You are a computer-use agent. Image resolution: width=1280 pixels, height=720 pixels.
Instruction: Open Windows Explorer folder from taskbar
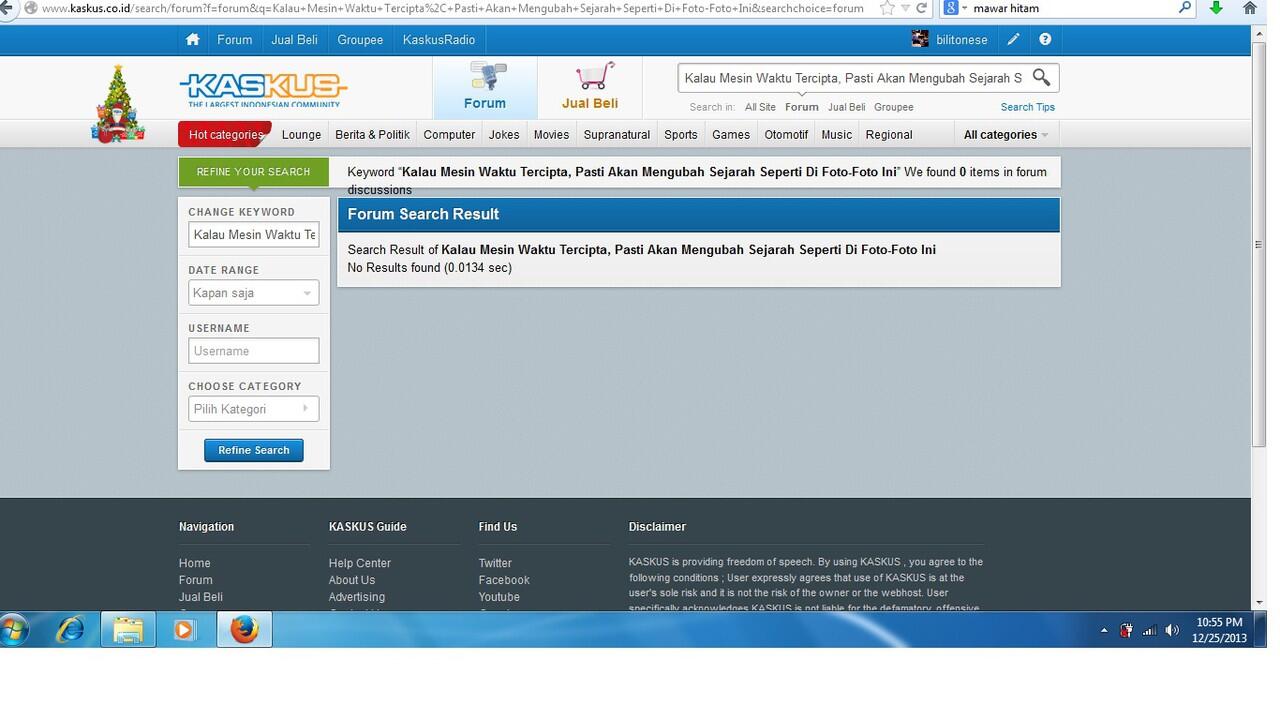128,630
